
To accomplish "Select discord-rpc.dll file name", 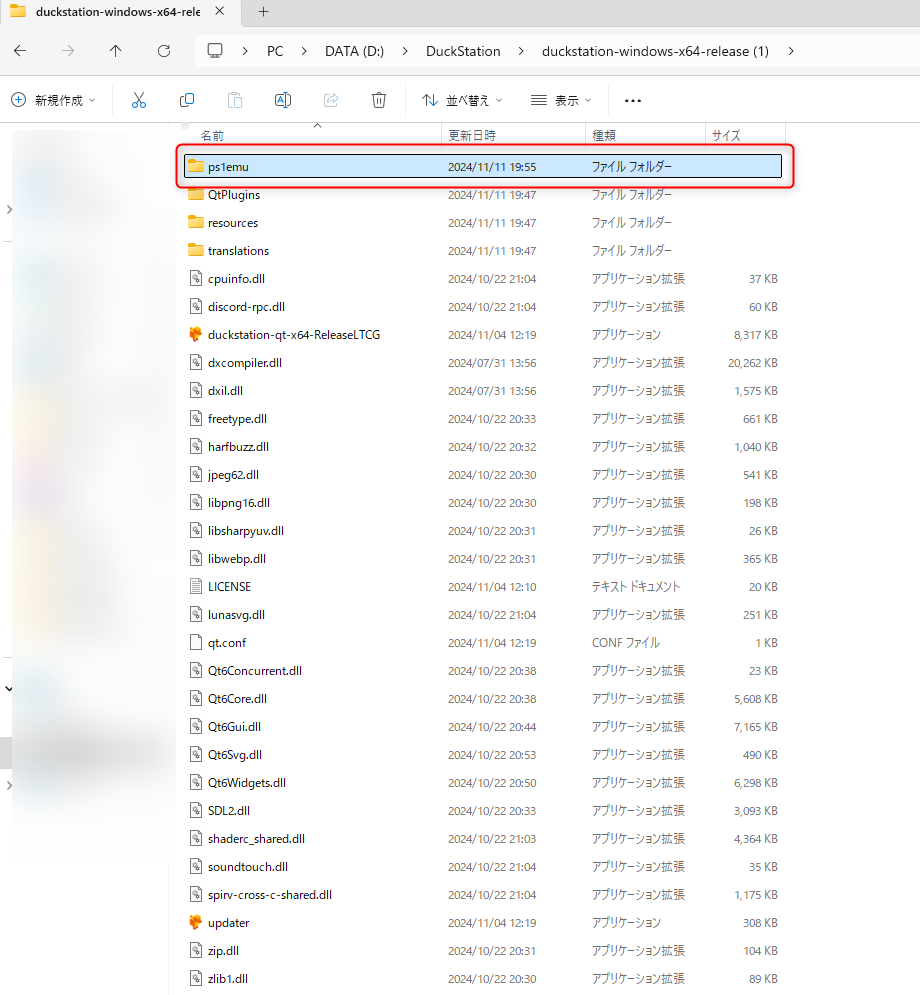I will (246, 306).
